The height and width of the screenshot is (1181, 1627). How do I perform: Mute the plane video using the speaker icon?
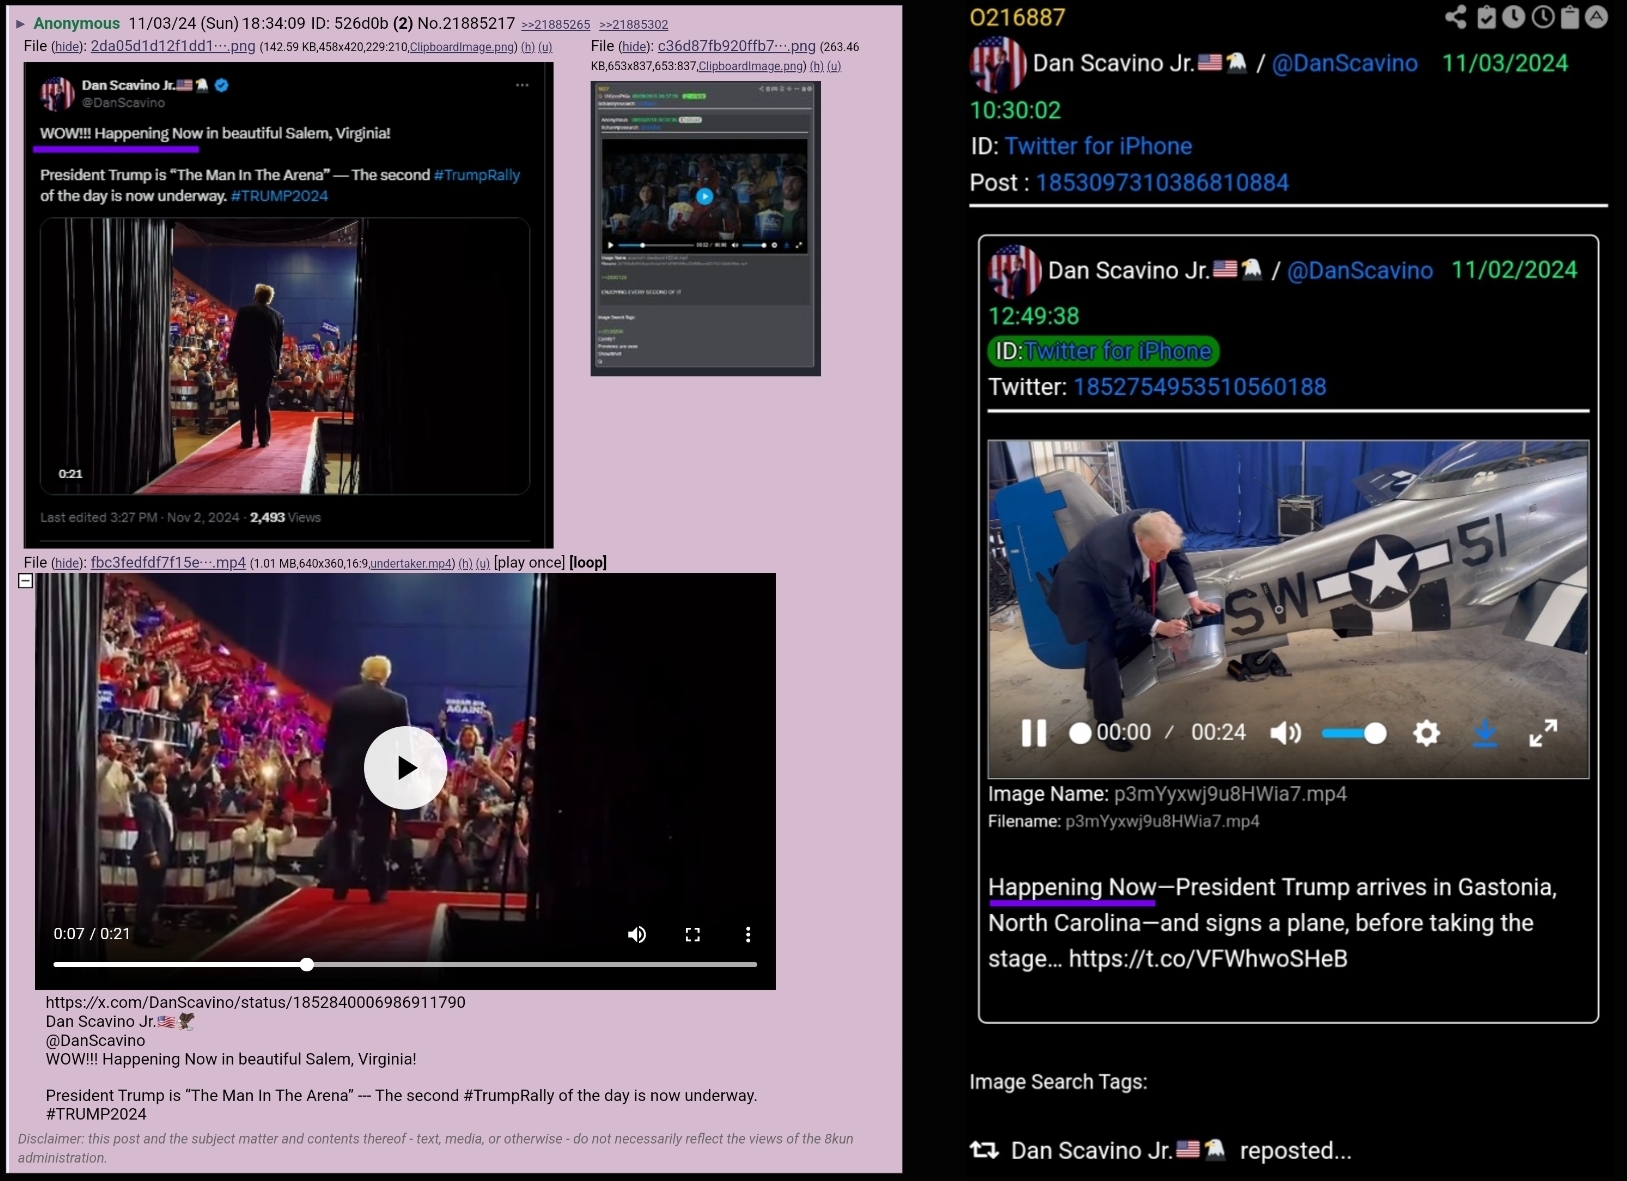1285,733
